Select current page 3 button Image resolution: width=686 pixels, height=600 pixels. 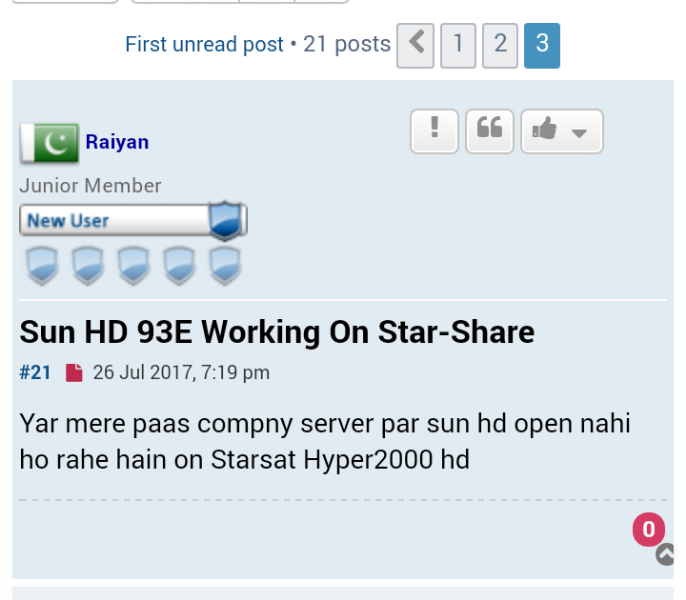pos(542,46)
